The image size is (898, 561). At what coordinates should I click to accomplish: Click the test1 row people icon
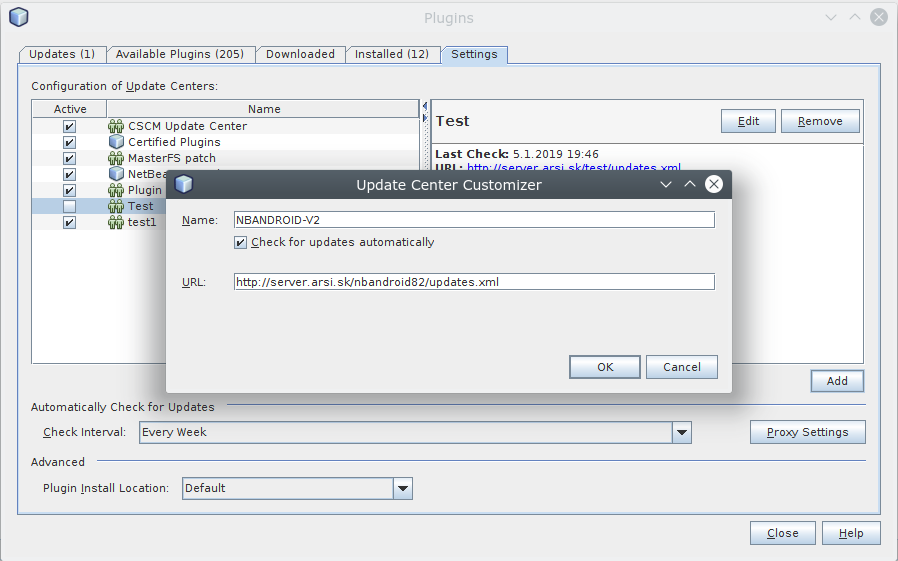[x=116, y=222]
